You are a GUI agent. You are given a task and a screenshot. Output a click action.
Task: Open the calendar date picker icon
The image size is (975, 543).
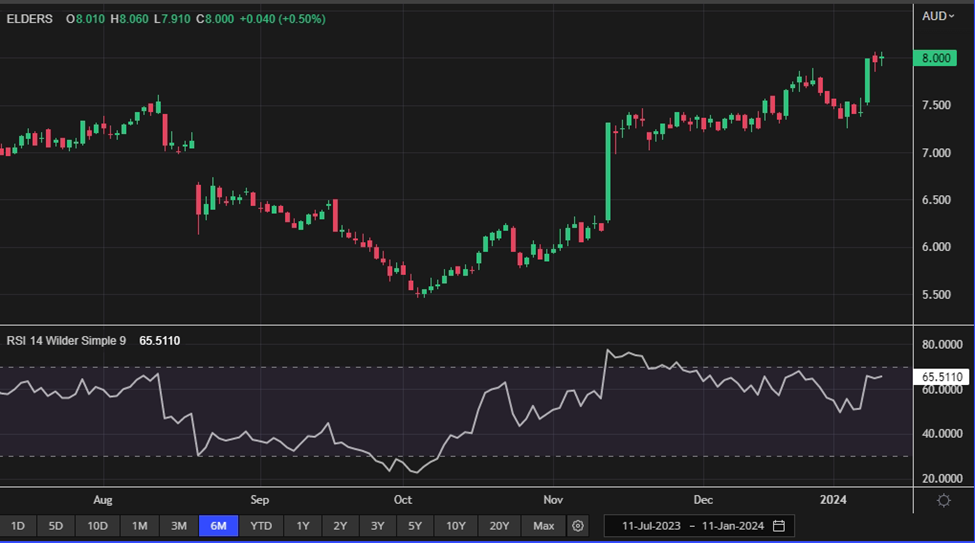(779, 526)
